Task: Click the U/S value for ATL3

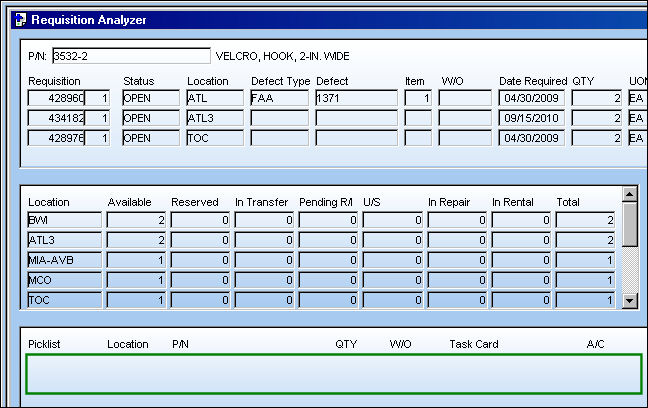Action: (x=393, y=240)
